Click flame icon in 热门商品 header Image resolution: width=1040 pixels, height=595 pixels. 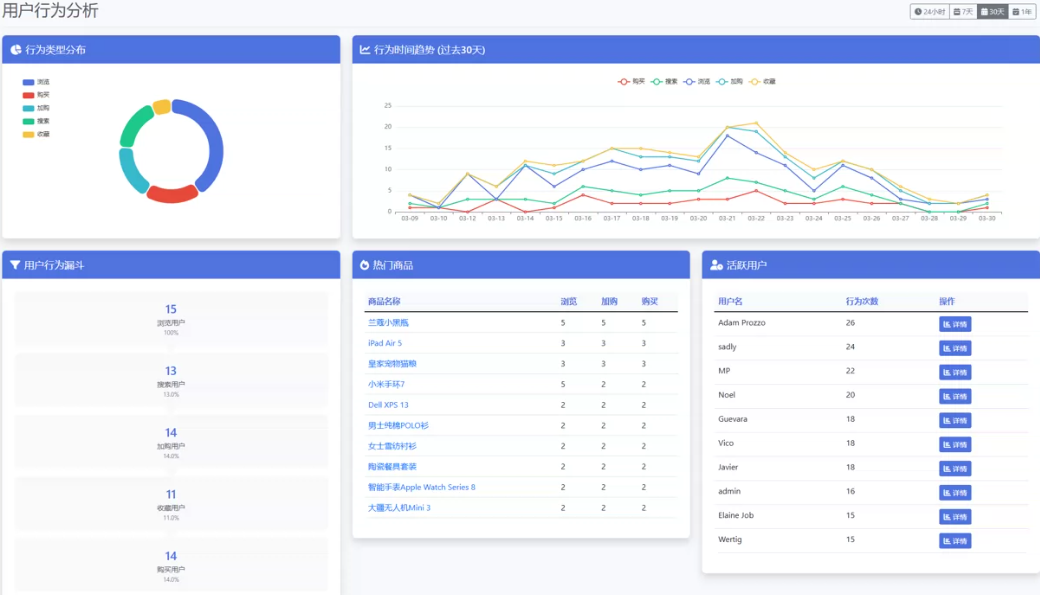[x=364, y=265]
